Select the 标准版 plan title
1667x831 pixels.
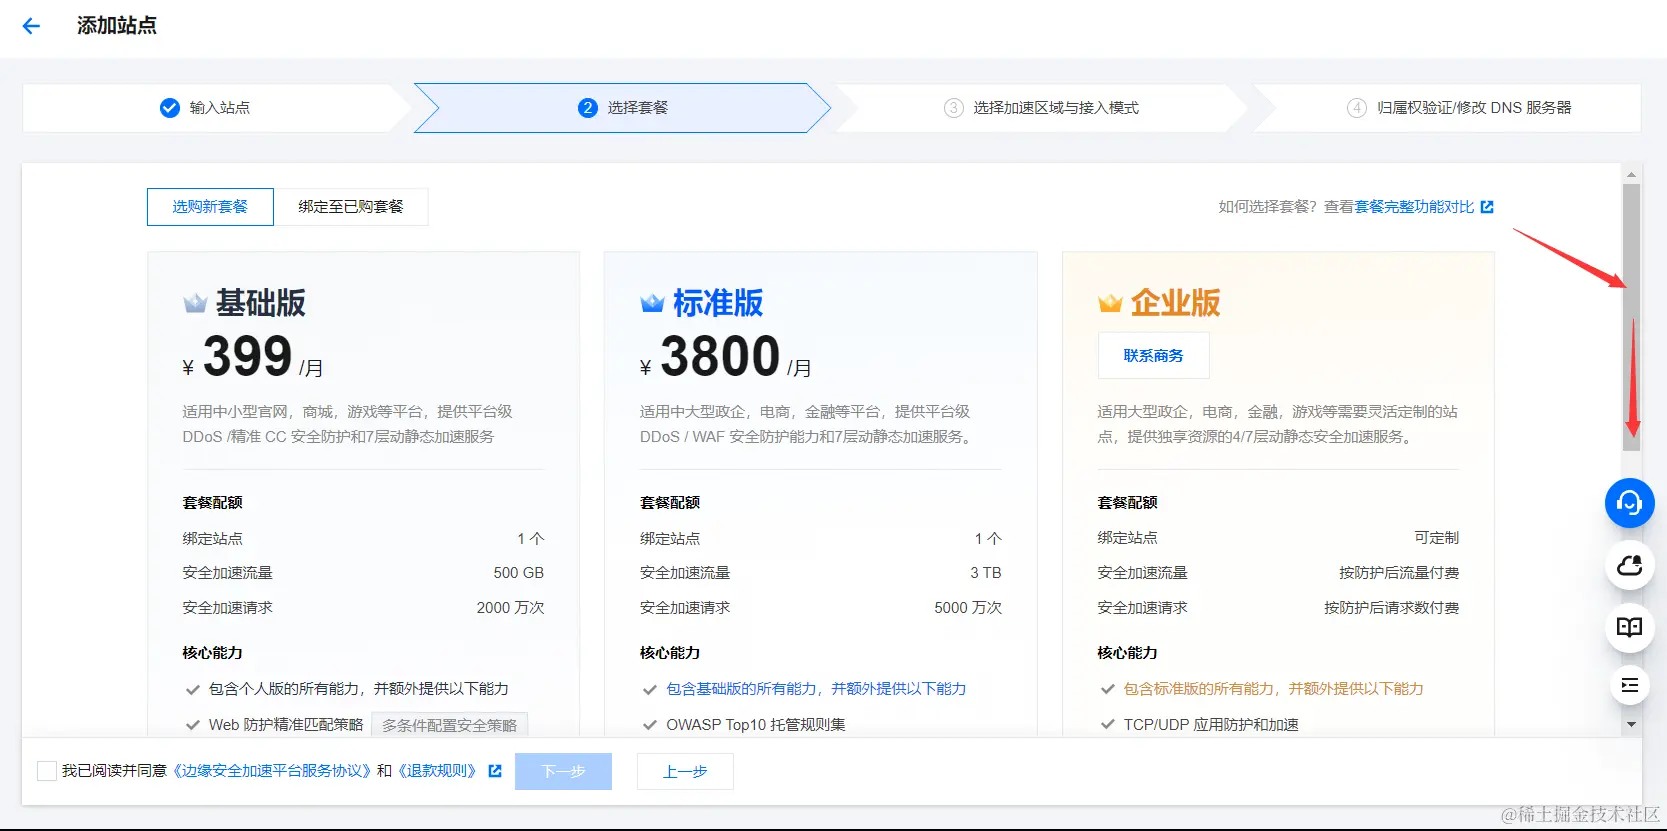(718, 303)
